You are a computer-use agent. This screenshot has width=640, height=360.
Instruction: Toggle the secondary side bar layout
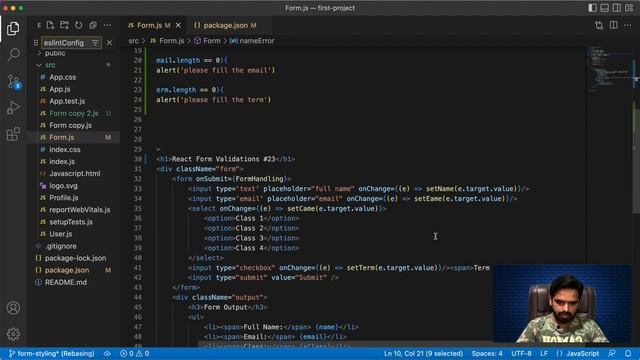[x=617, y=8]
